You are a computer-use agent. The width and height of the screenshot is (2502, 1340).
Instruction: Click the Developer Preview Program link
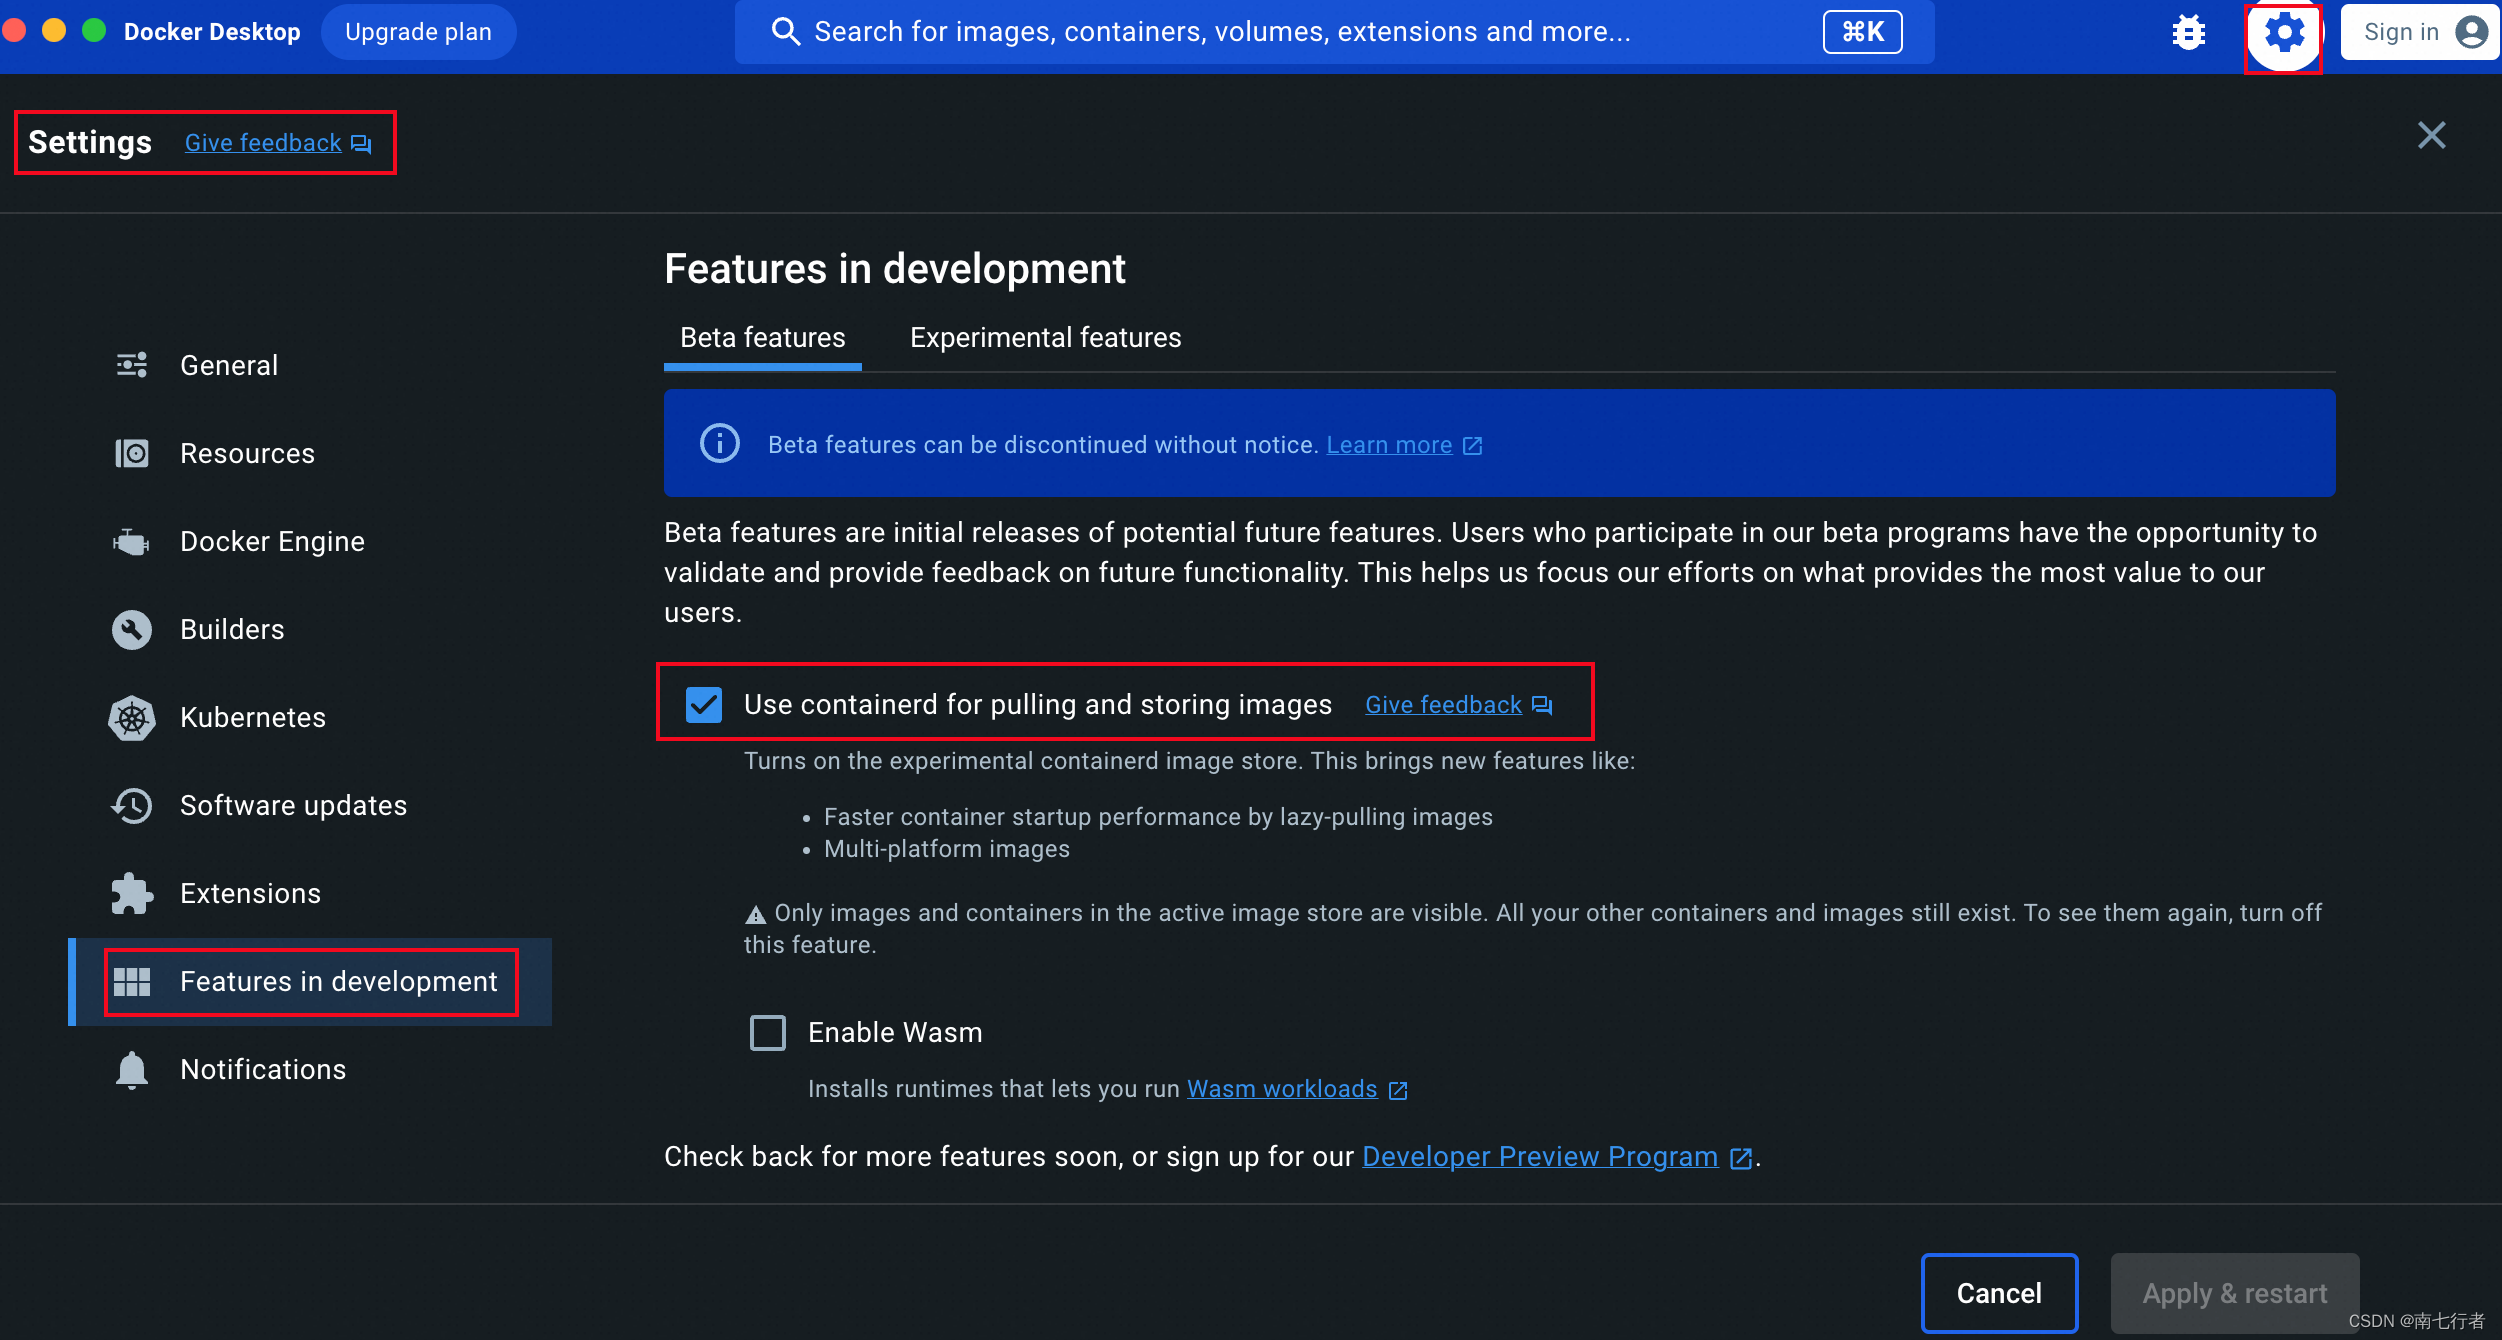1541,1156
